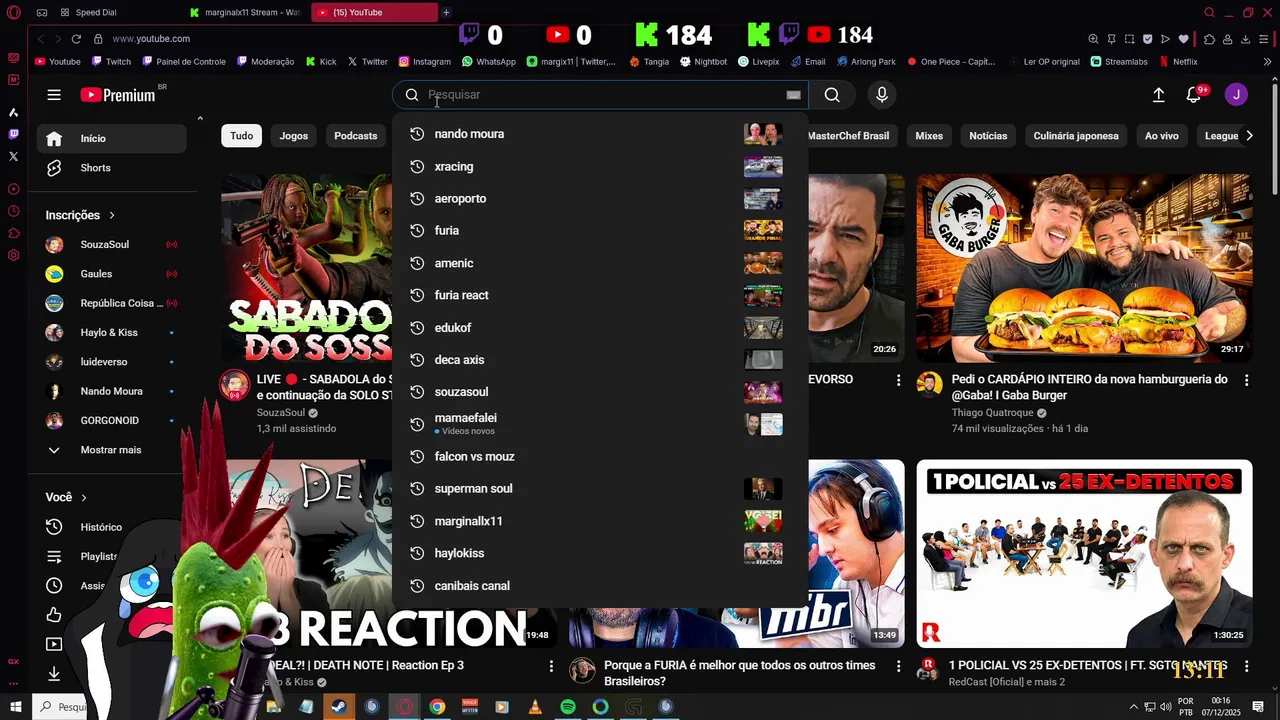Open the on-screen keyboard in the search box

793,95
